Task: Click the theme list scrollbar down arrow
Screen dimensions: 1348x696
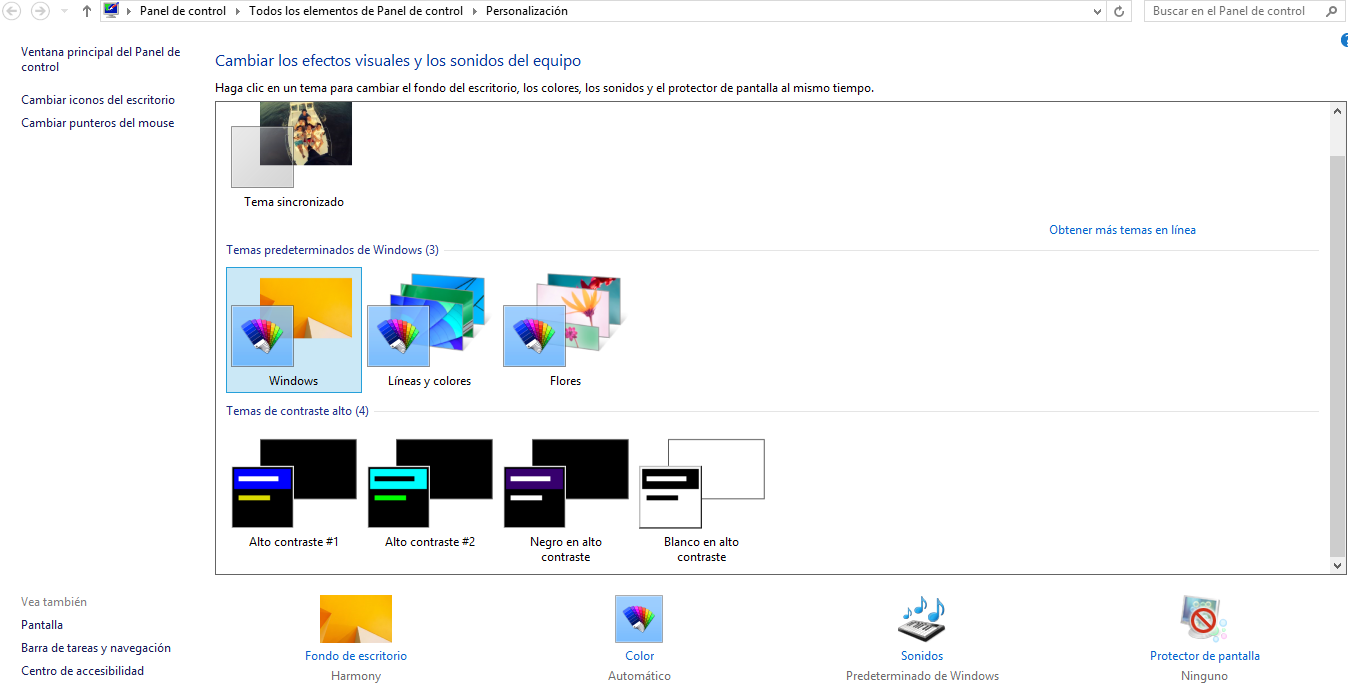Action: tap(1338, 565)
